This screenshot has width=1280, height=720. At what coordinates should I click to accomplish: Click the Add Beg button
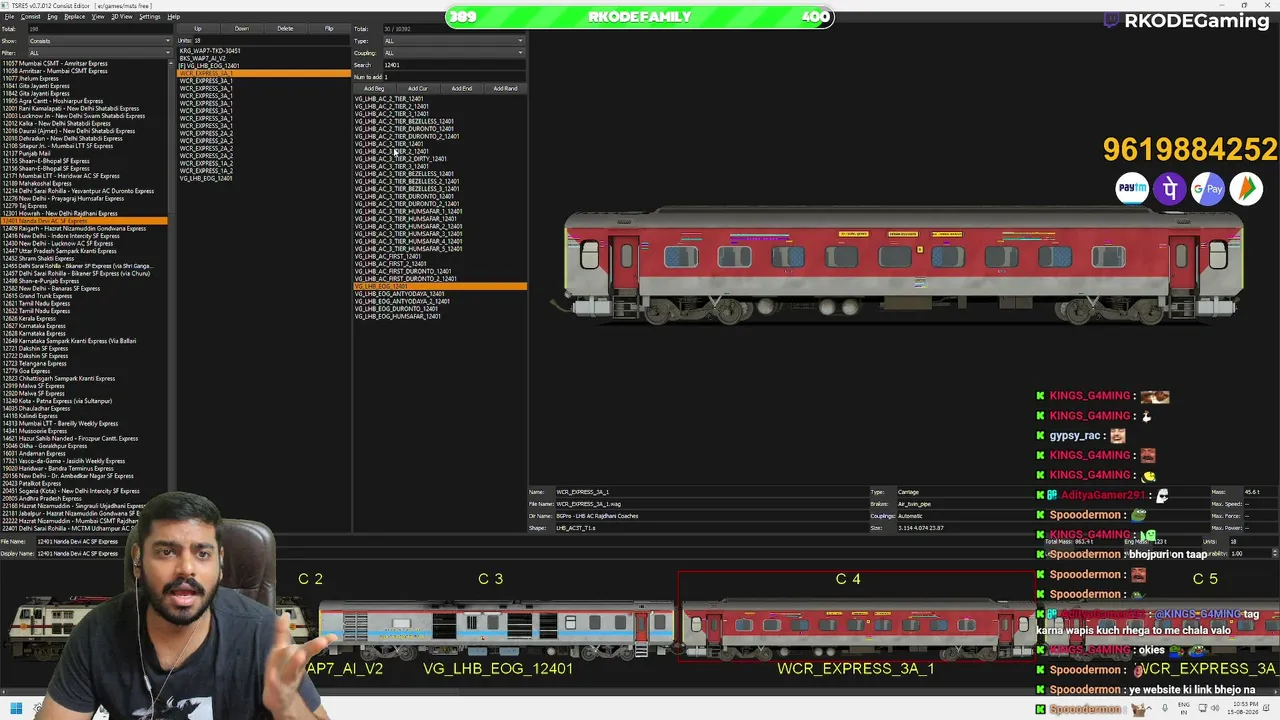(x=374, y=88)
